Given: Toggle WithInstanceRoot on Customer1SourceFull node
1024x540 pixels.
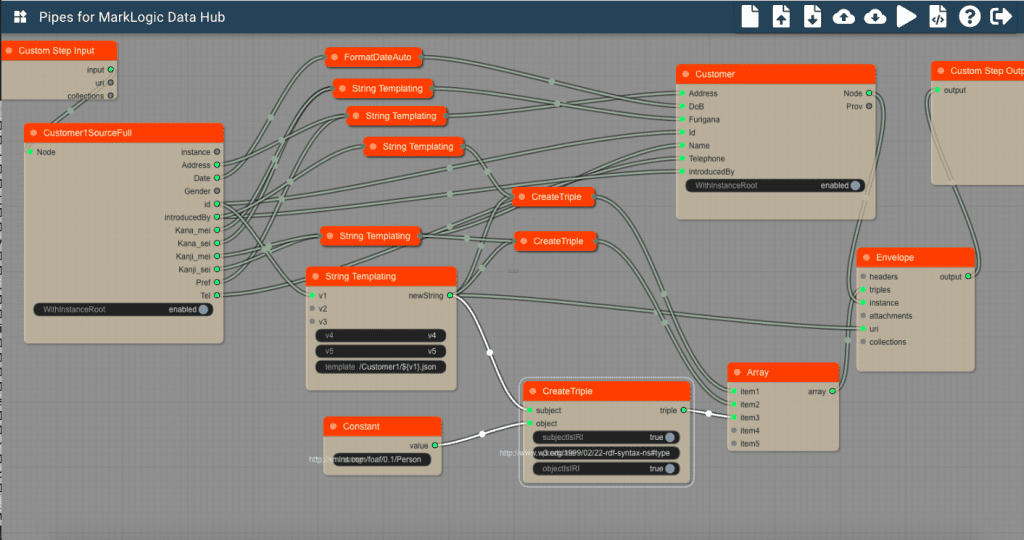Looking at the screenshot, I should coord(203,310).
